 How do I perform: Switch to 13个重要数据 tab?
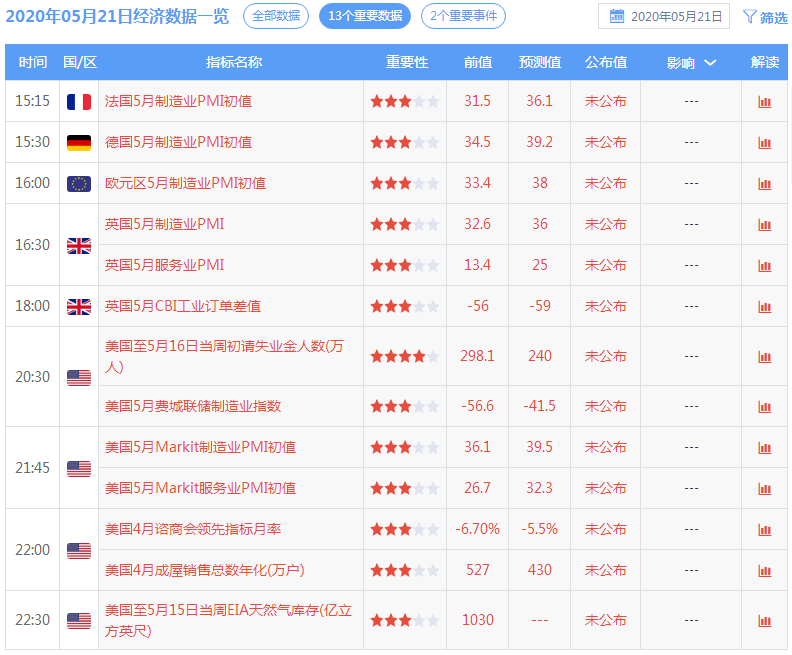tap(365, 16)
